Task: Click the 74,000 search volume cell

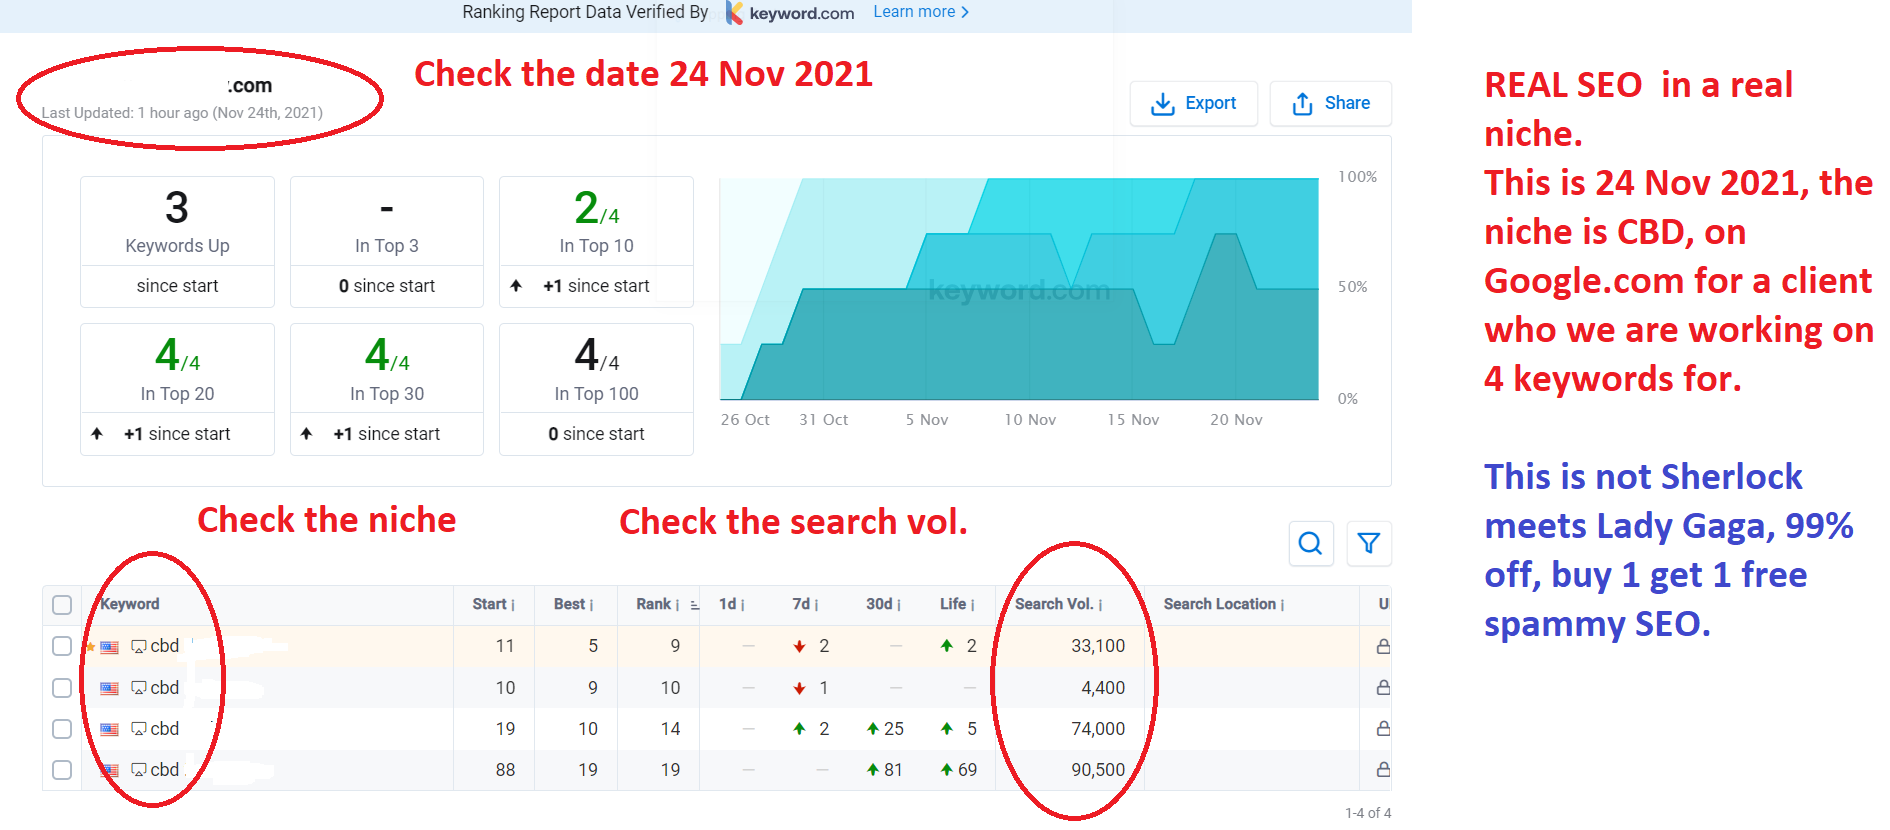Action: [x=1098, y=729]
